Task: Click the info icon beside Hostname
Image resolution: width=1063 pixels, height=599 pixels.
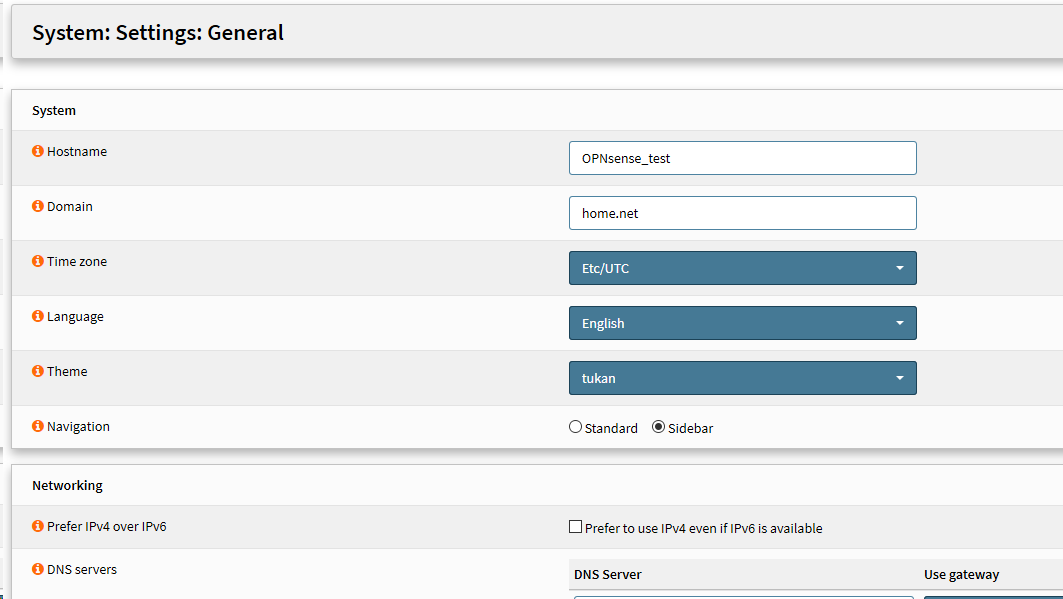Action: (x=38, y=152)
